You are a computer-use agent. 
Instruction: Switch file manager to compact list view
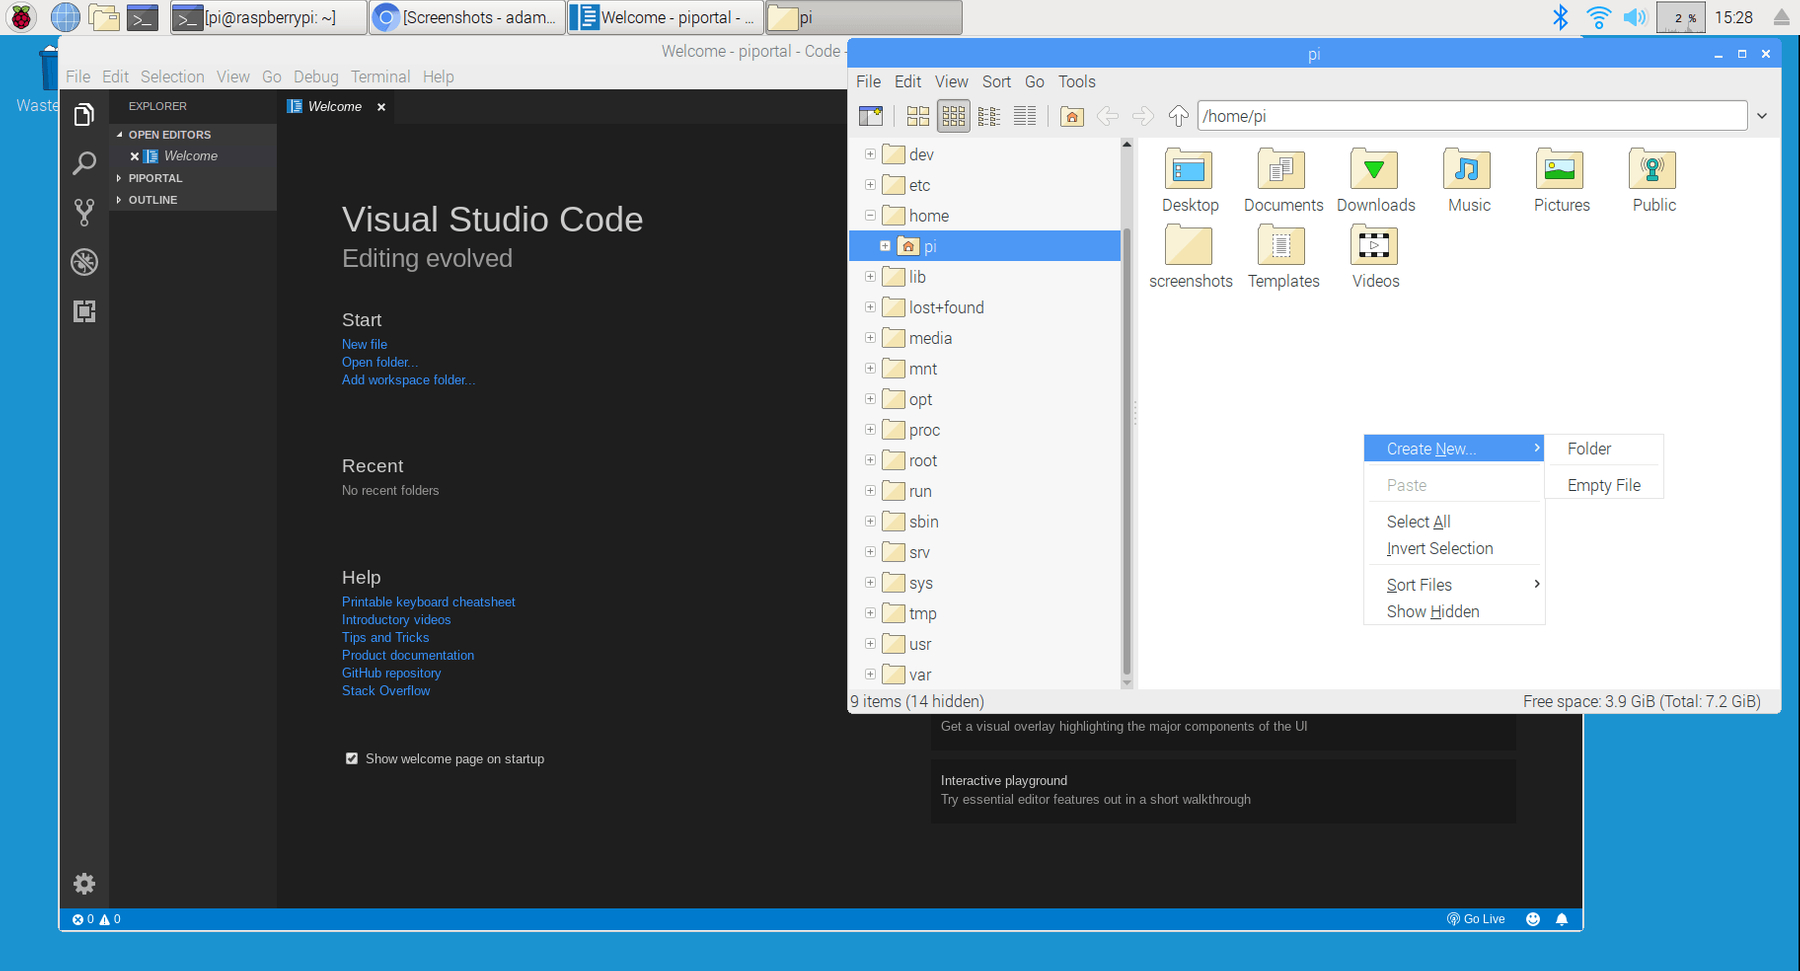(989, 116)
